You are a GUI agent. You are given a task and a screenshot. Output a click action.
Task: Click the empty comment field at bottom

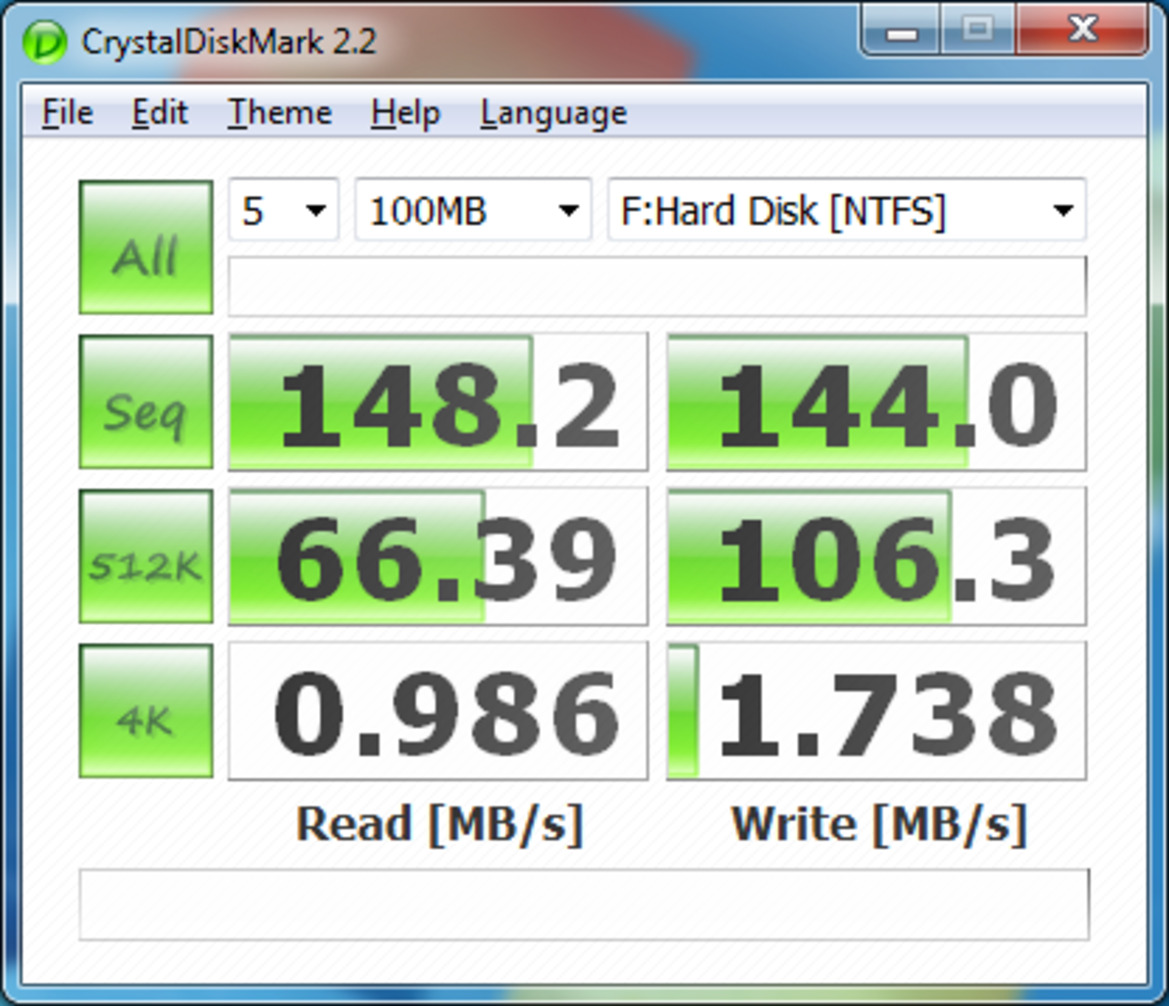[584, 905]
